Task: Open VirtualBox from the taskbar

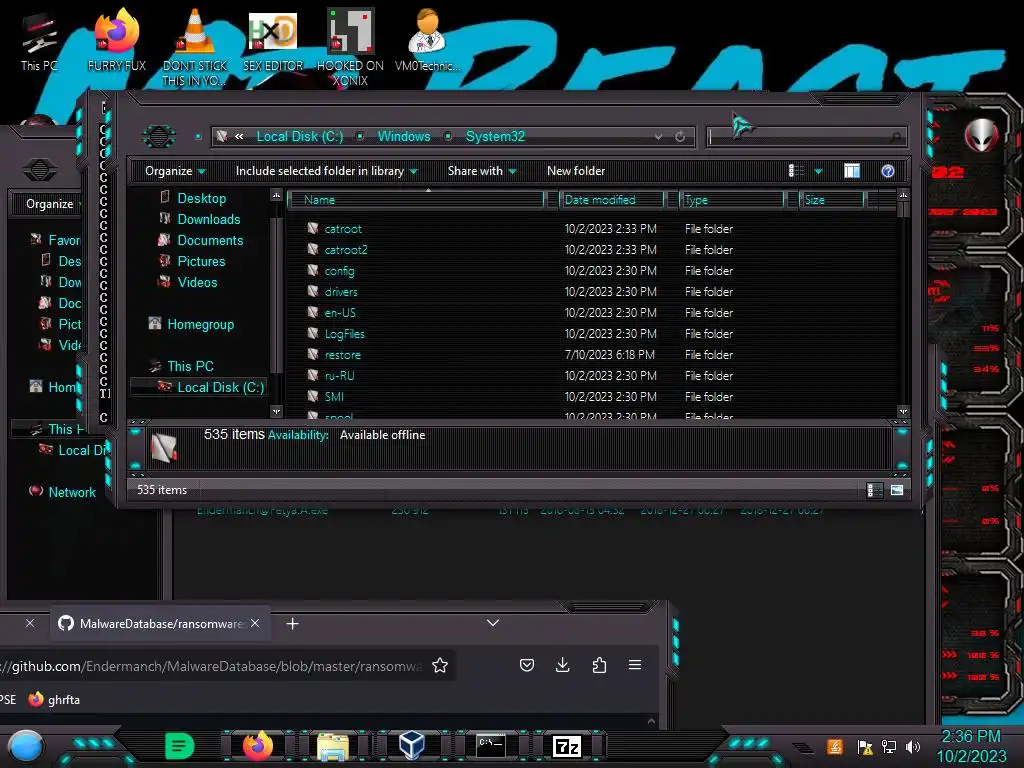Action: (x=411, y=745)
